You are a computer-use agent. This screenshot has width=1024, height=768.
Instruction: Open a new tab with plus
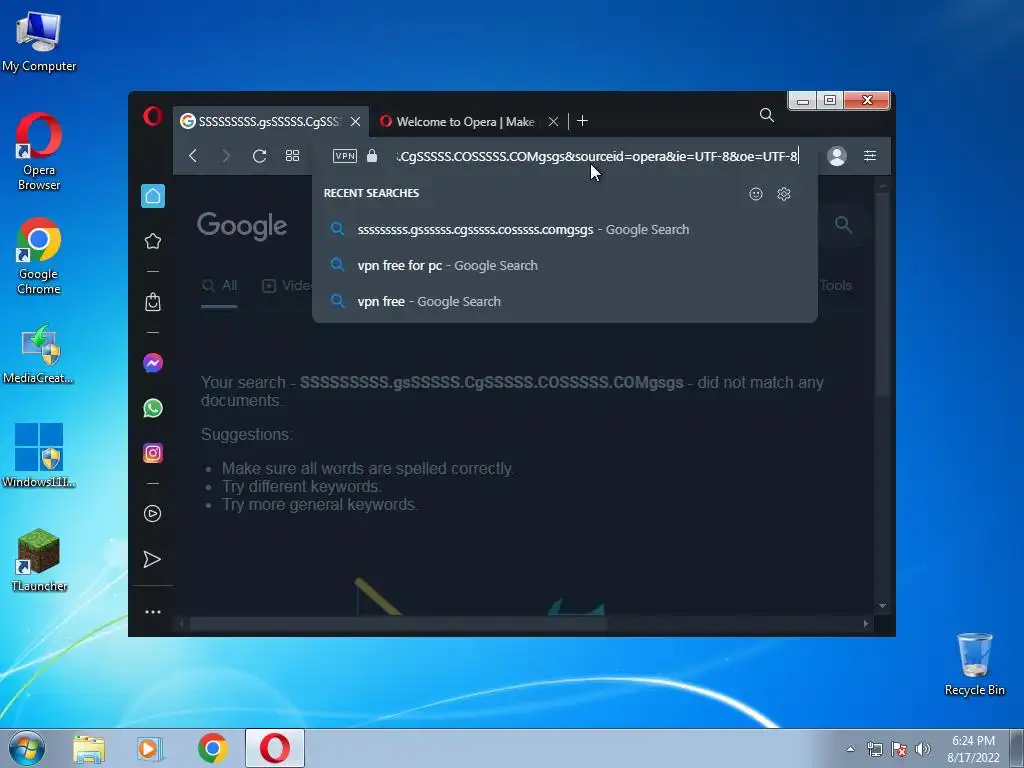[x=583, y=121]
